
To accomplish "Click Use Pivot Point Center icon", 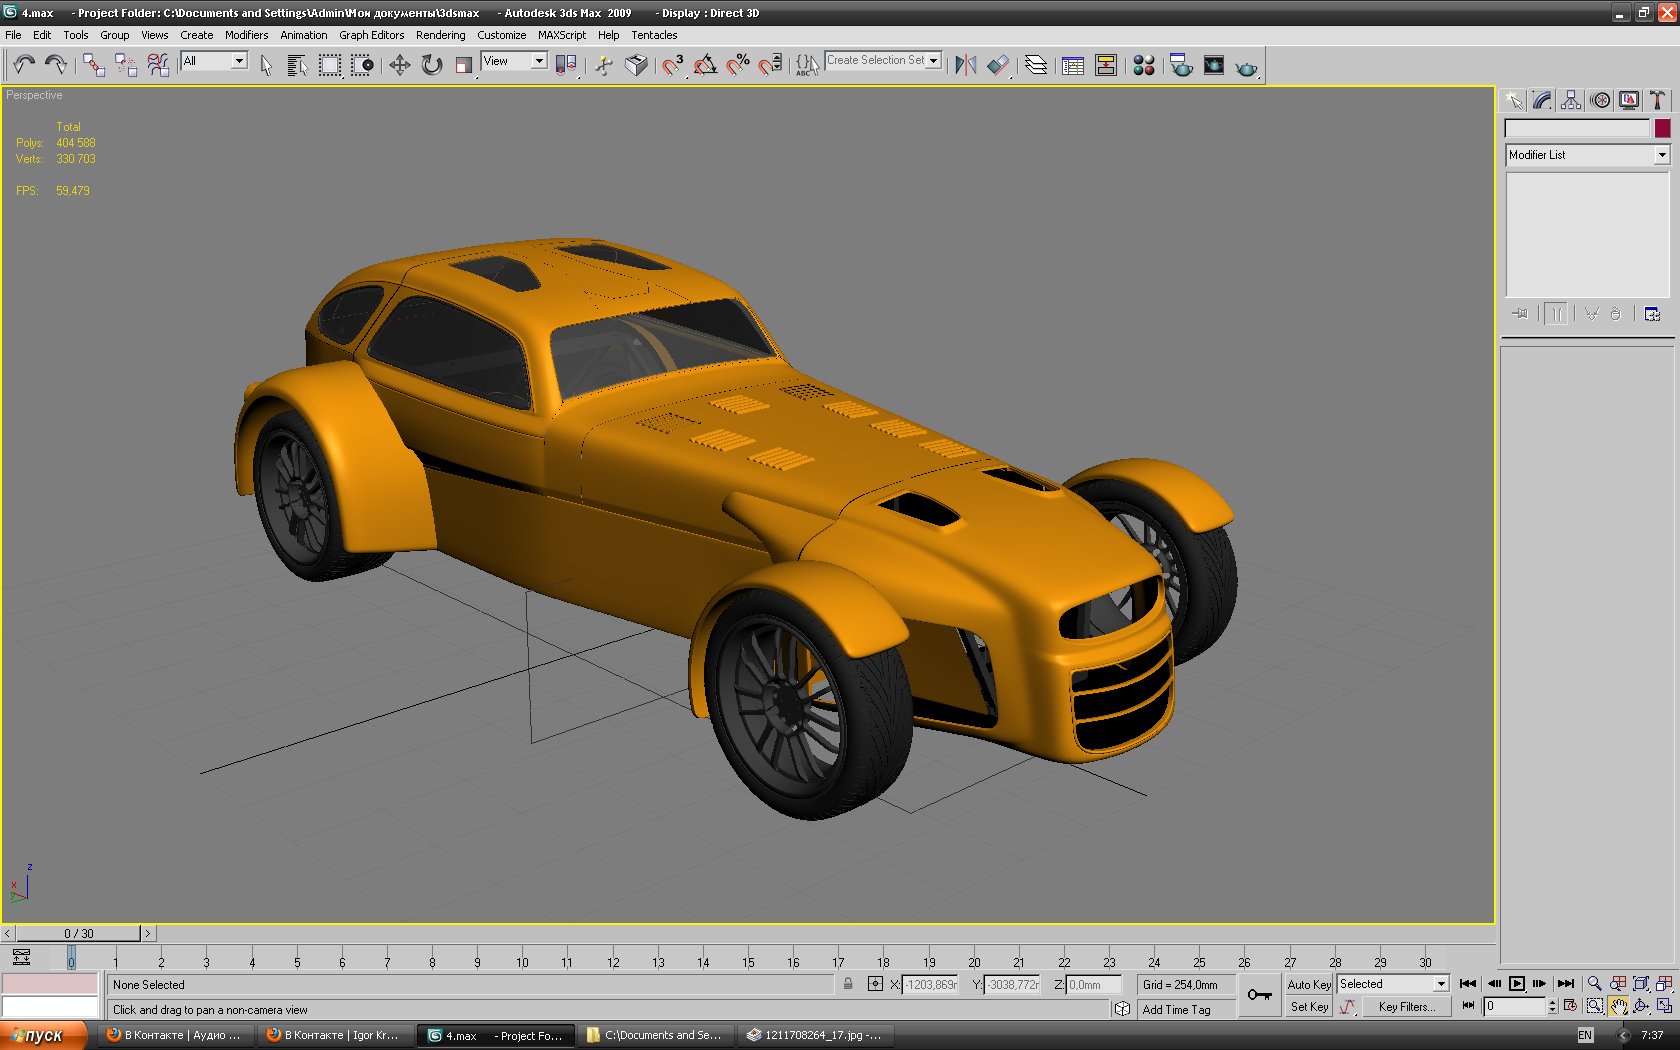I will coord(566,65).
